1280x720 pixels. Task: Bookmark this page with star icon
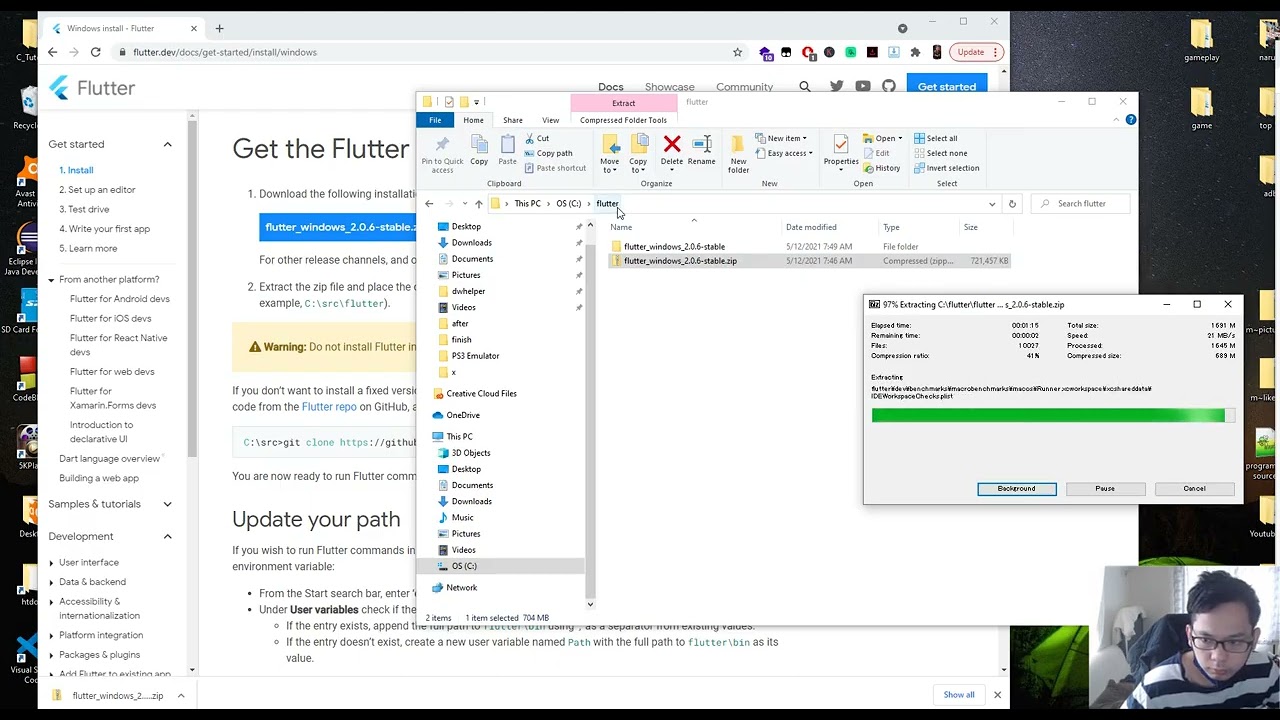pyautogui.click(x=737, y=52)
